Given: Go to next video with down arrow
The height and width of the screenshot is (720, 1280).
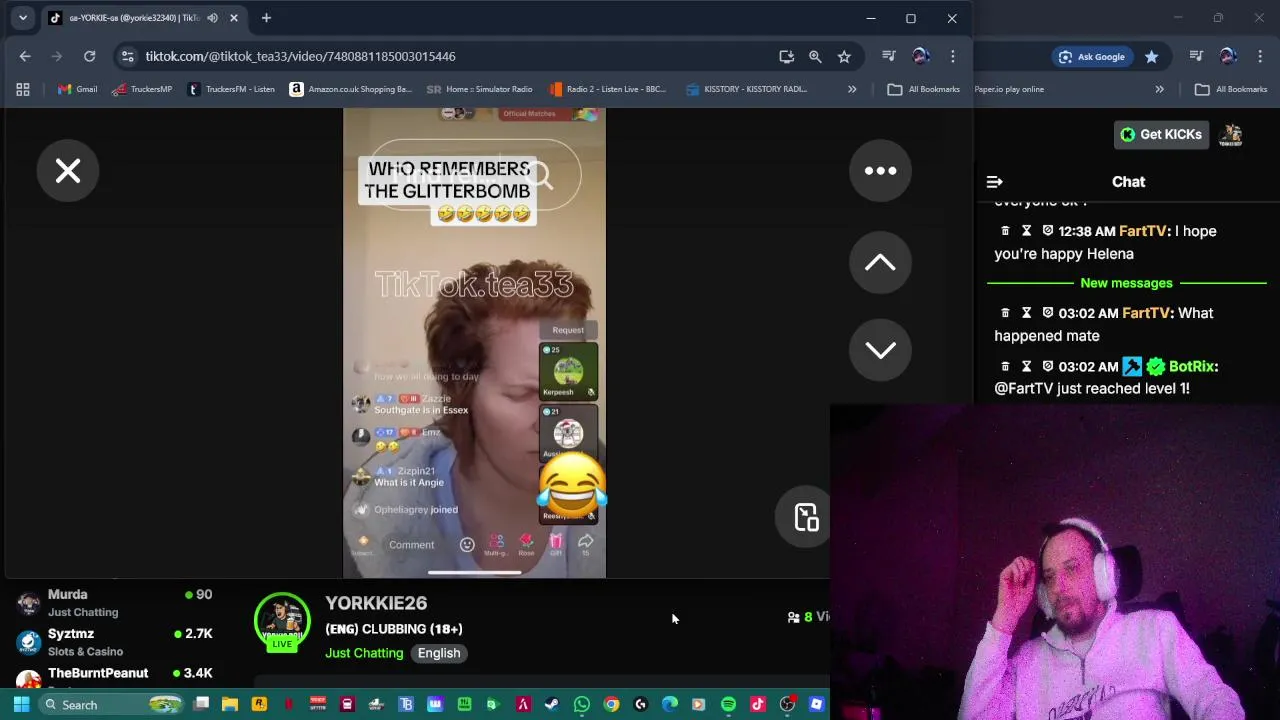Looking at the screenshot, I should point(880,349).
